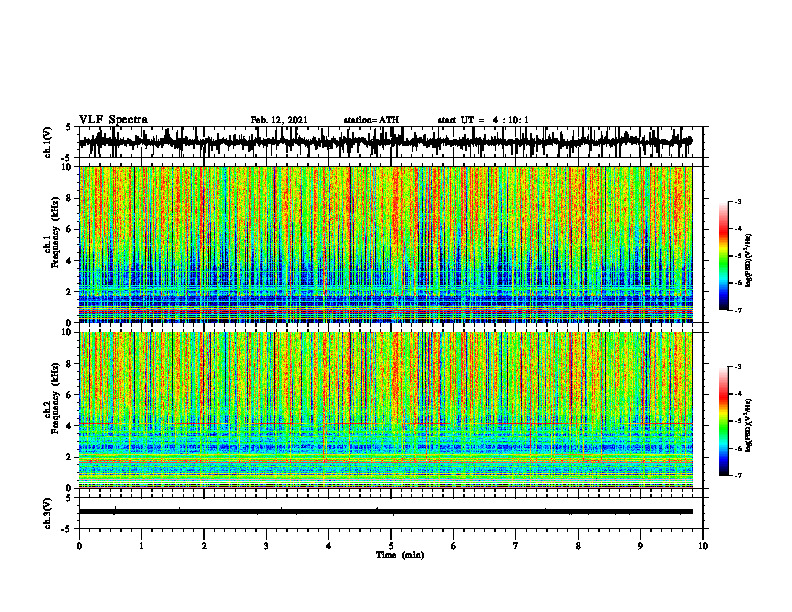Click the red 4 kHz line in ch.2 spectrogram

coord(385,423)
